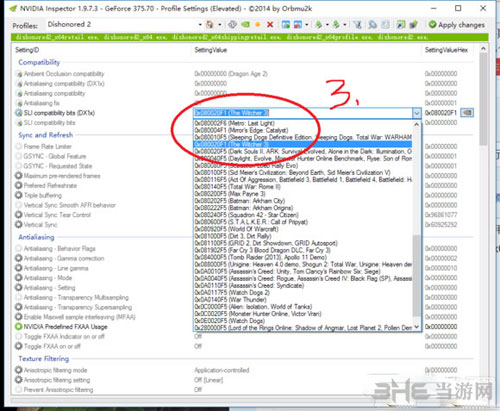Click the home profile icon in toolbar
Viewport: 500px width, 411px height.
coord(210,24)
